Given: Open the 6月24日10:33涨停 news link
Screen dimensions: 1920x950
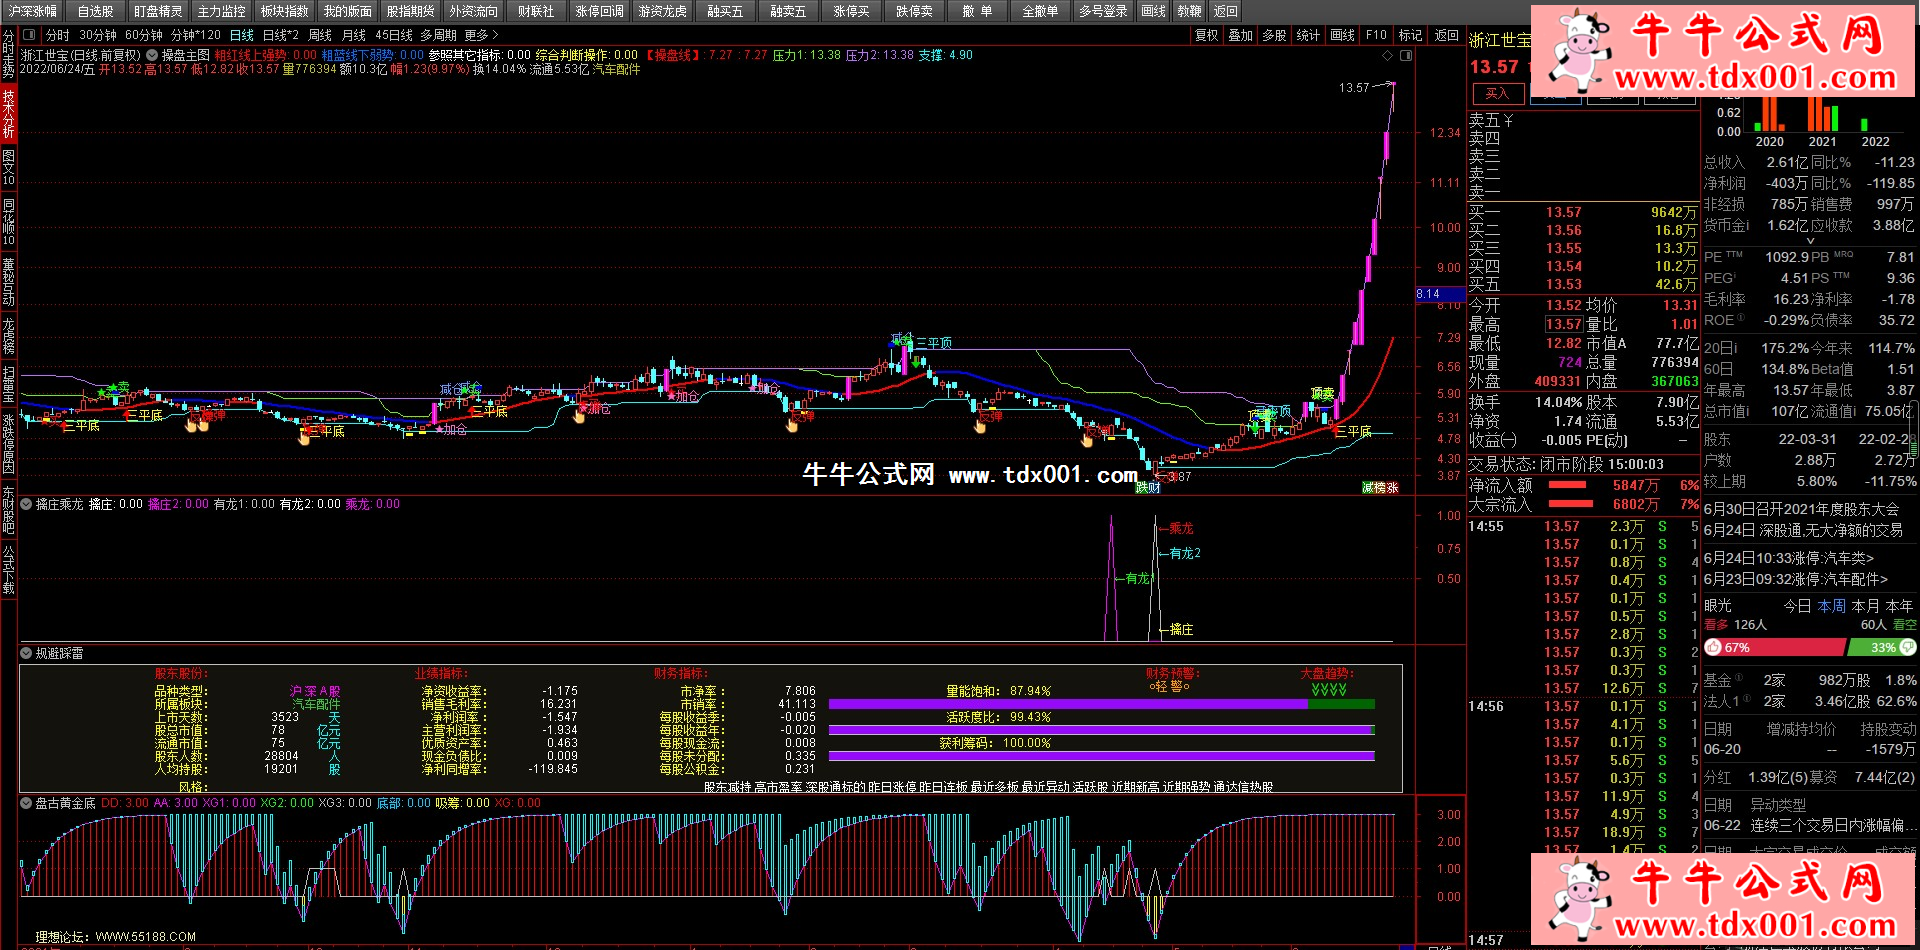Looking at the screenshot, I should [x=1789, y=558].
